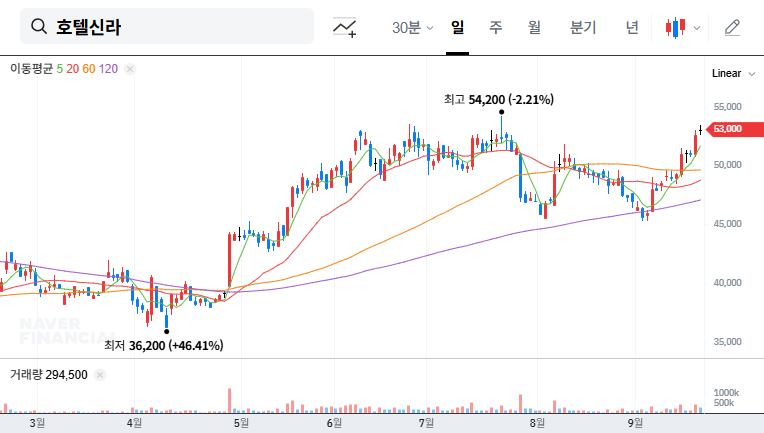The height and width of the screenshot is (433, 764).
Task: Click the 35,000 price axis label
Action: [727, 342]
